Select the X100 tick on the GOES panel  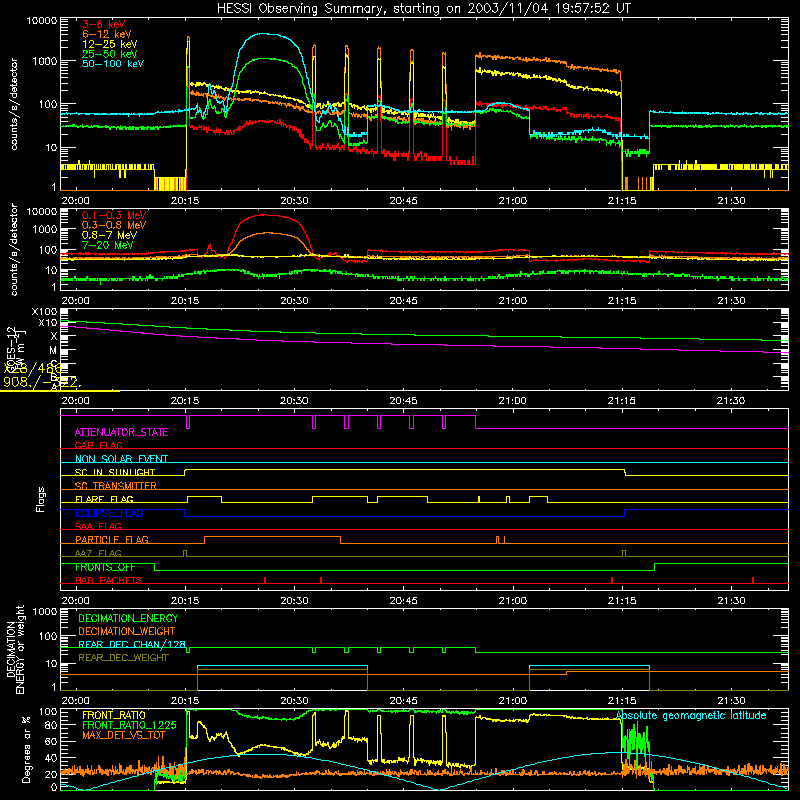coord(44,312)
